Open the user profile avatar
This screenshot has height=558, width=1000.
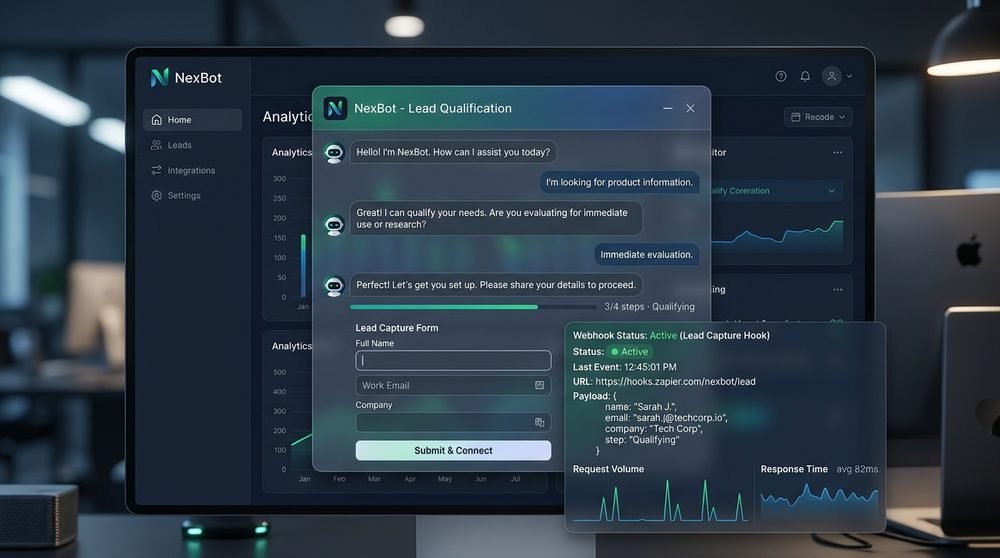832,76
